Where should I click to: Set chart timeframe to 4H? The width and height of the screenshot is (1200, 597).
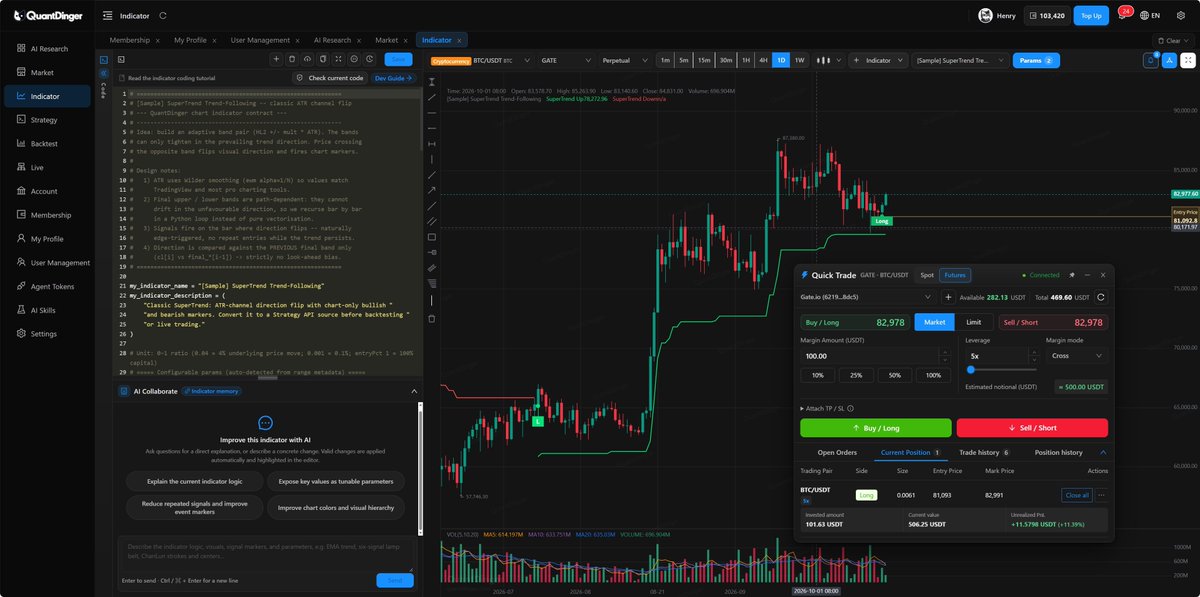763,60
